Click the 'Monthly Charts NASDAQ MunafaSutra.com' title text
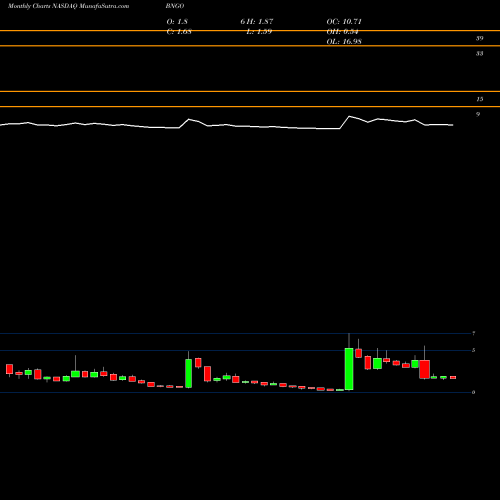Viewport: 500px width, 500px height. point(68,6)
